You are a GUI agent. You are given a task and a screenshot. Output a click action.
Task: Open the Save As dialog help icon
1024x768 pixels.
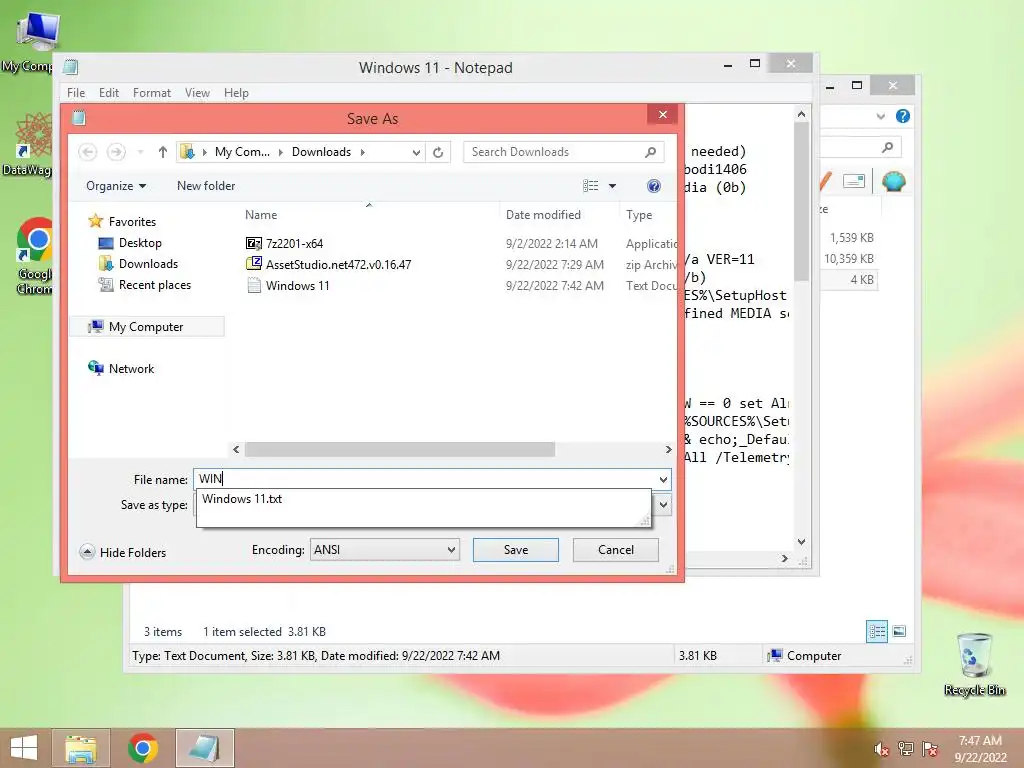[654, 186]
